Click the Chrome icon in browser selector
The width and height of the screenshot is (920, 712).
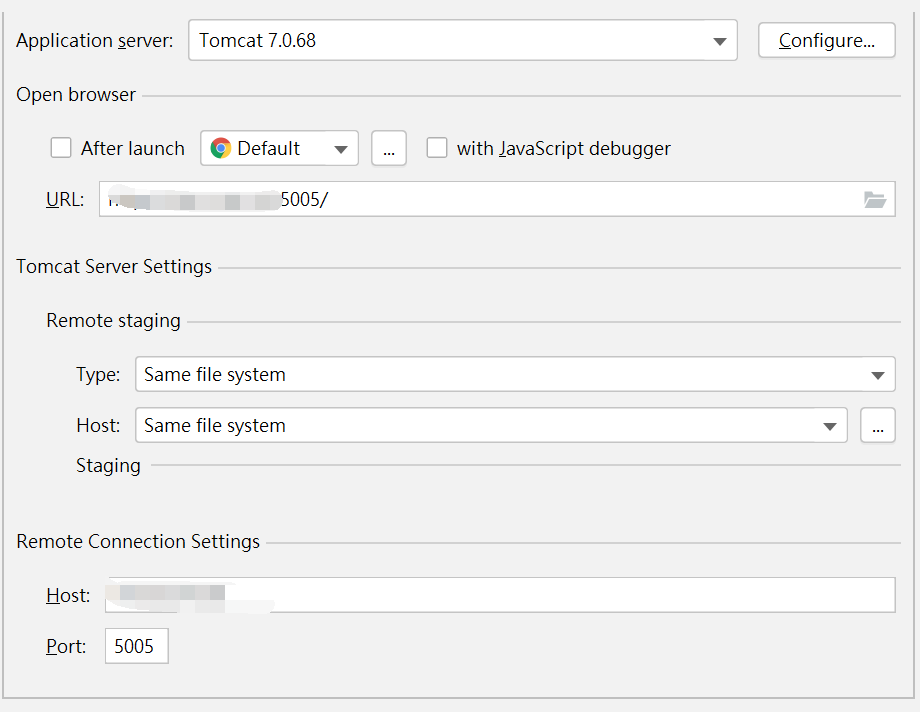[221, 149]
